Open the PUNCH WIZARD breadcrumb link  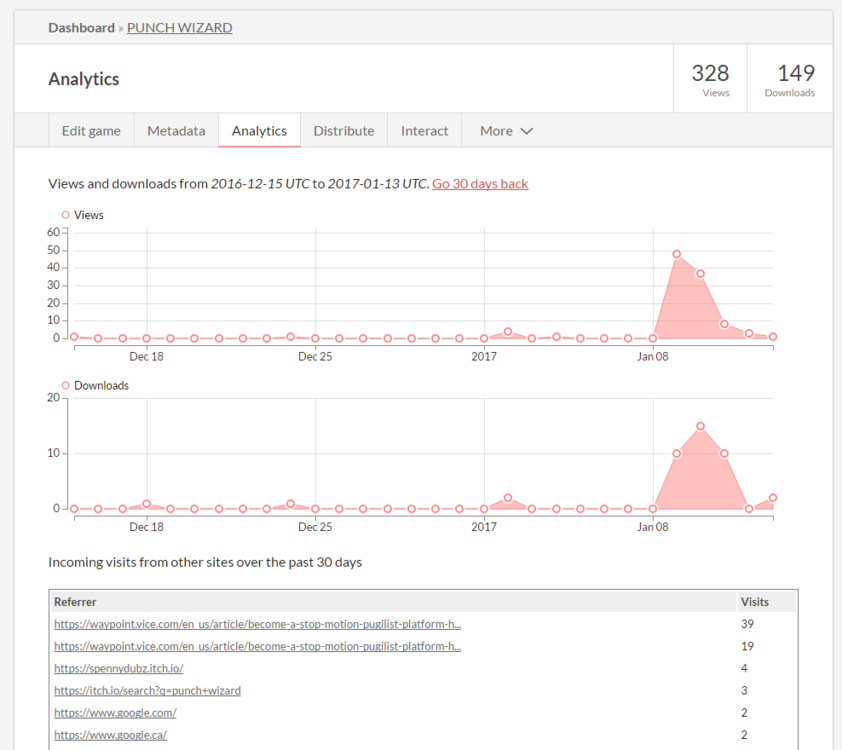(179, 28)
